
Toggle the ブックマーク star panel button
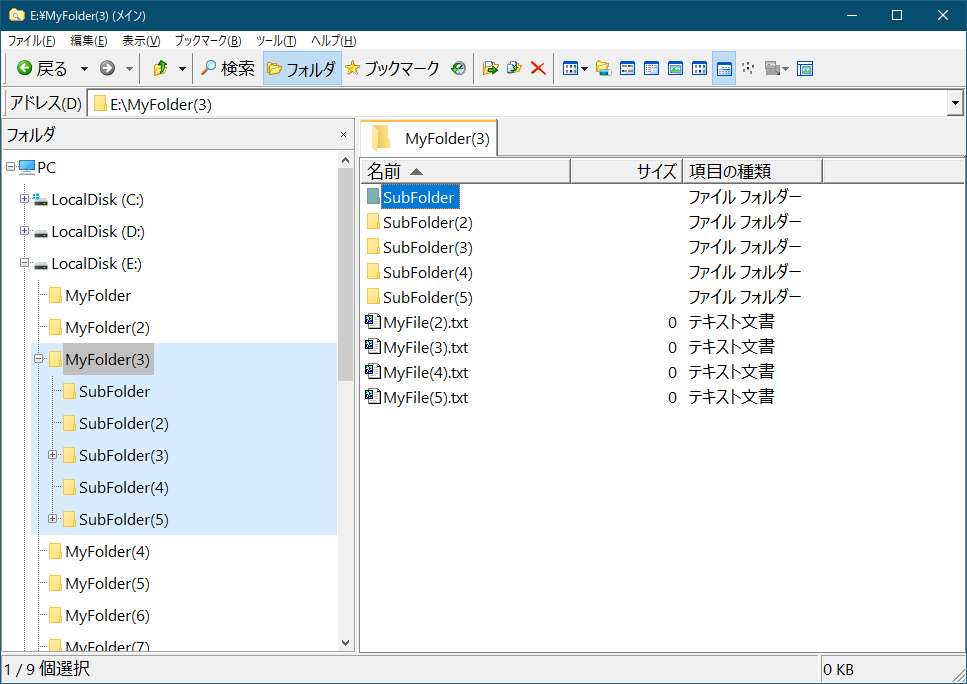[x=392, y=68]
